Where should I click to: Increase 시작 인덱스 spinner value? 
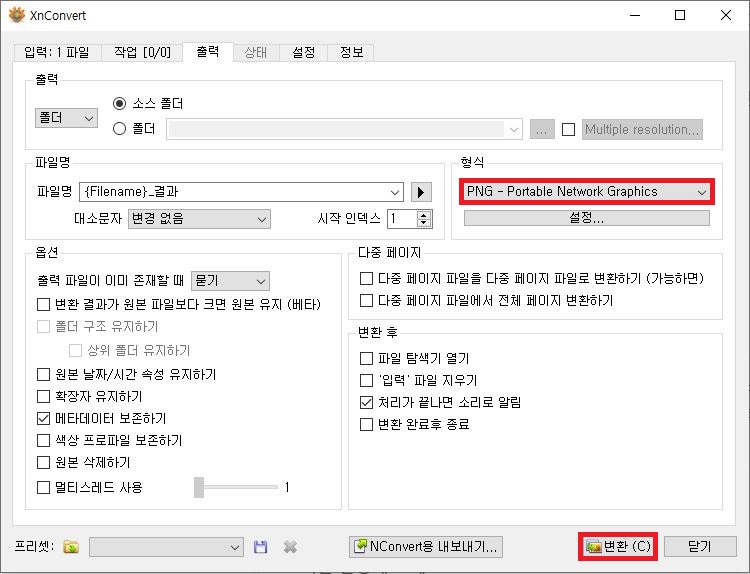(x=423, y=215)
